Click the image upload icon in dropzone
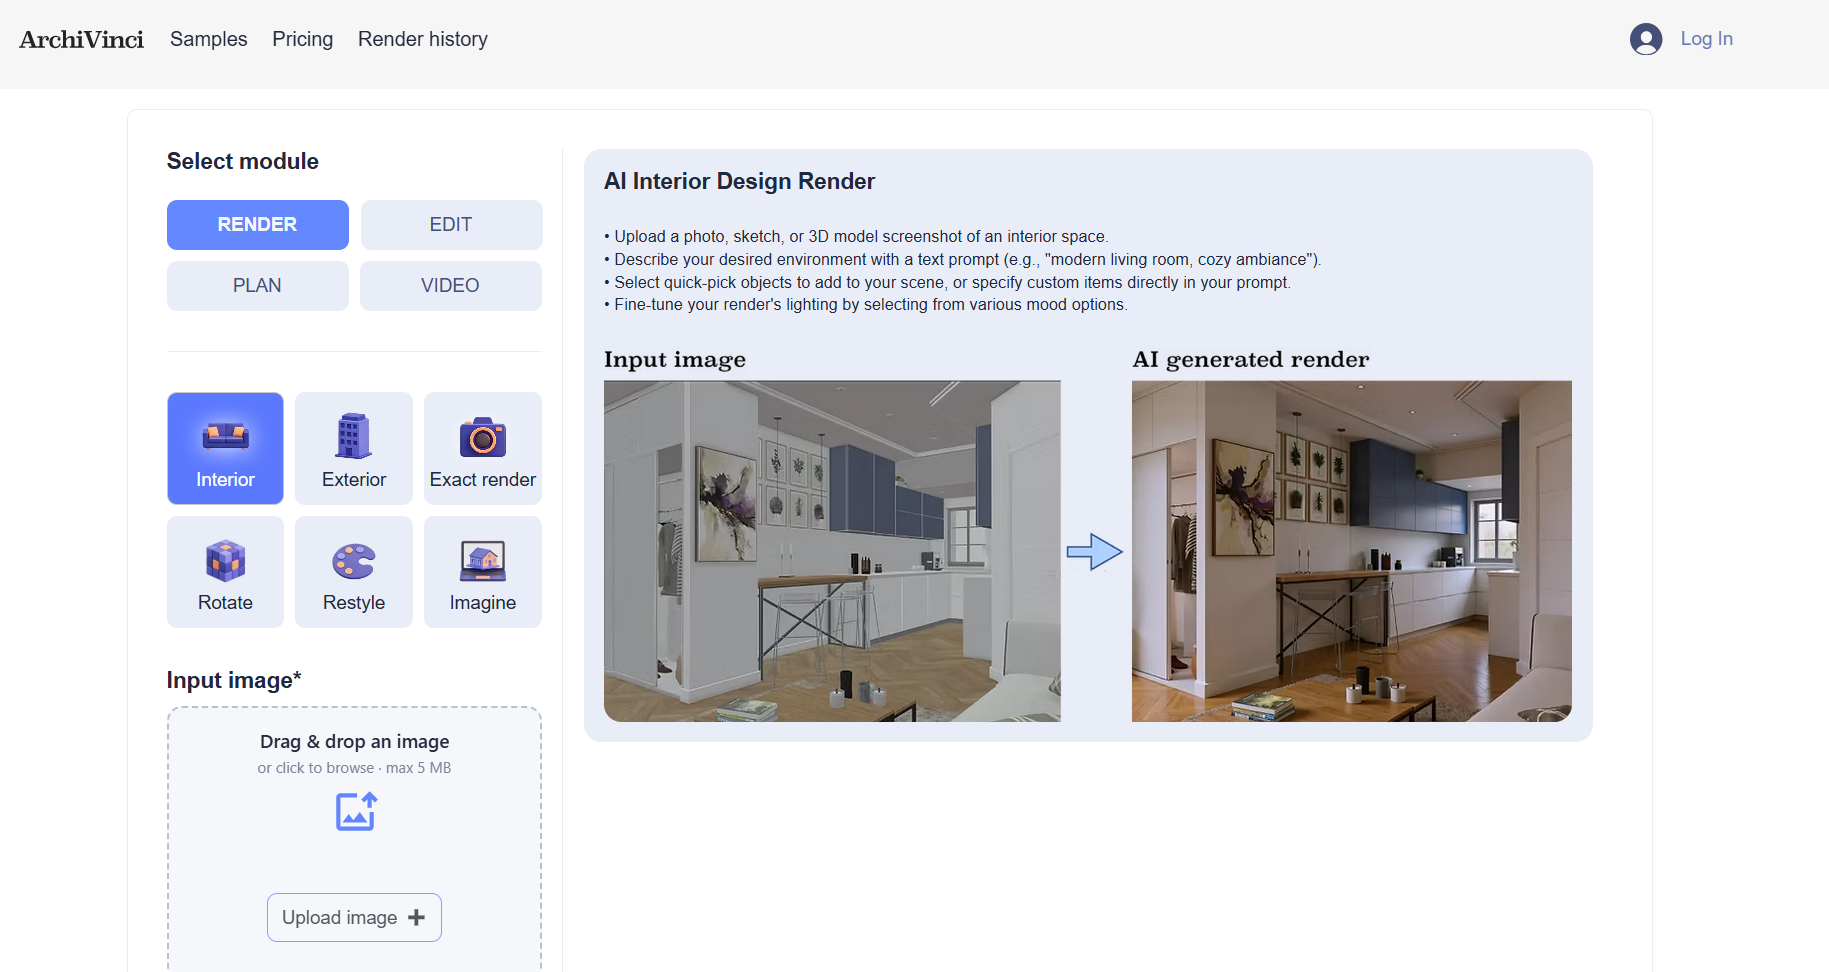 pyautogui.click(x=355, y=811)
